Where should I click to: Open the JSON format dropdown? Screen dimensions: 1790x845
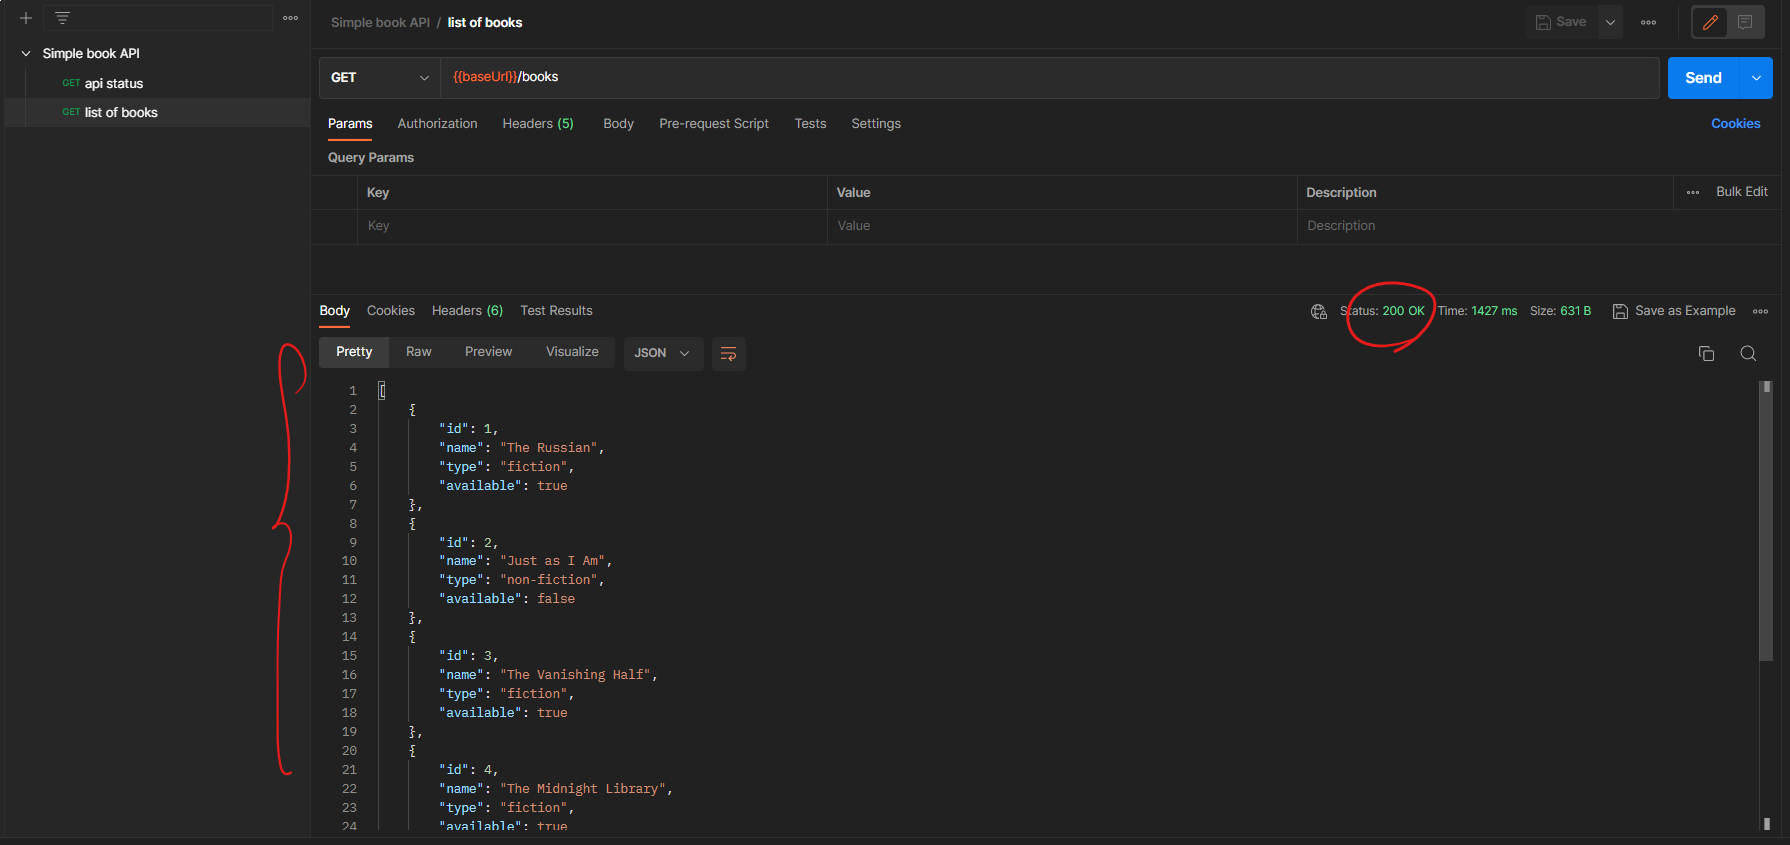tap(663, 353)
